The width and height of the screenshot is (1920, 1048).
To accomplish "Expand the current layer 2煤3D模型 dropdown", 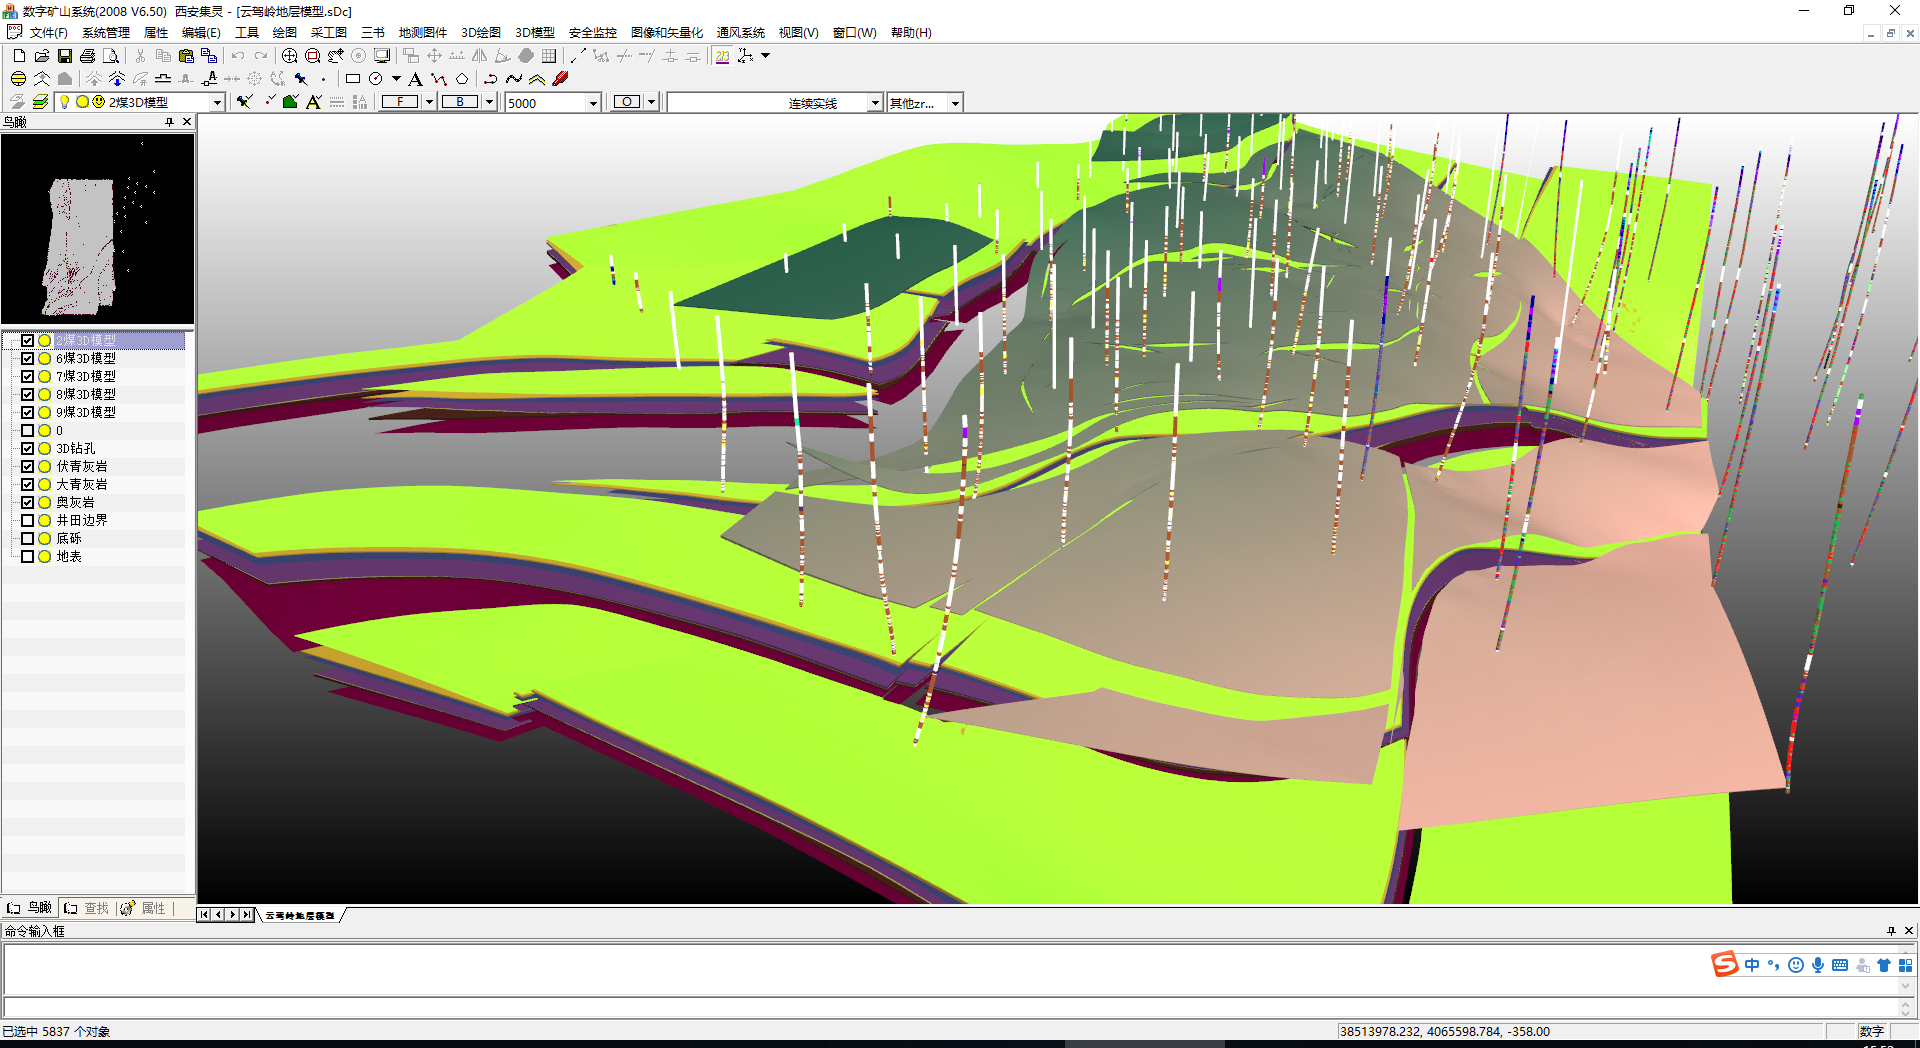I will click(x=217, y=103).
